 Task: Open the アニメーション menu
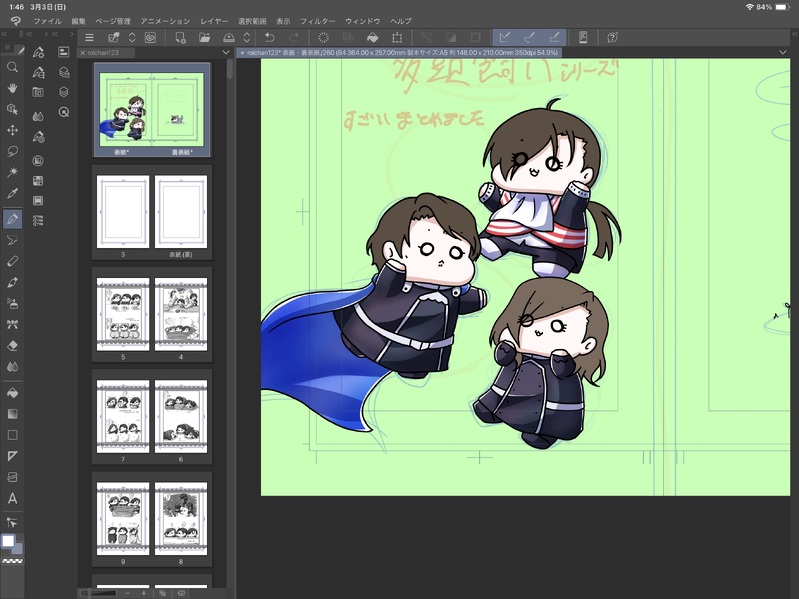(x=165, y=21)
